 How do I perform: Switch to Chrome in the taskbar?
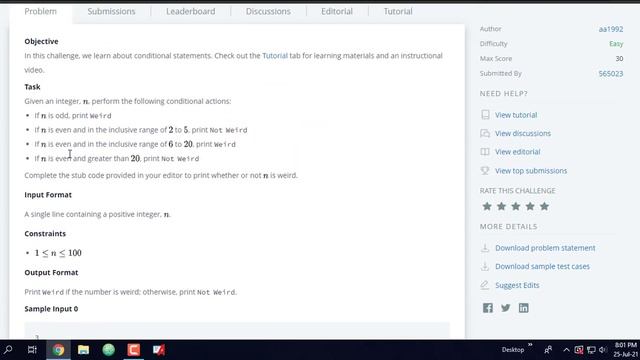[58, 350]
